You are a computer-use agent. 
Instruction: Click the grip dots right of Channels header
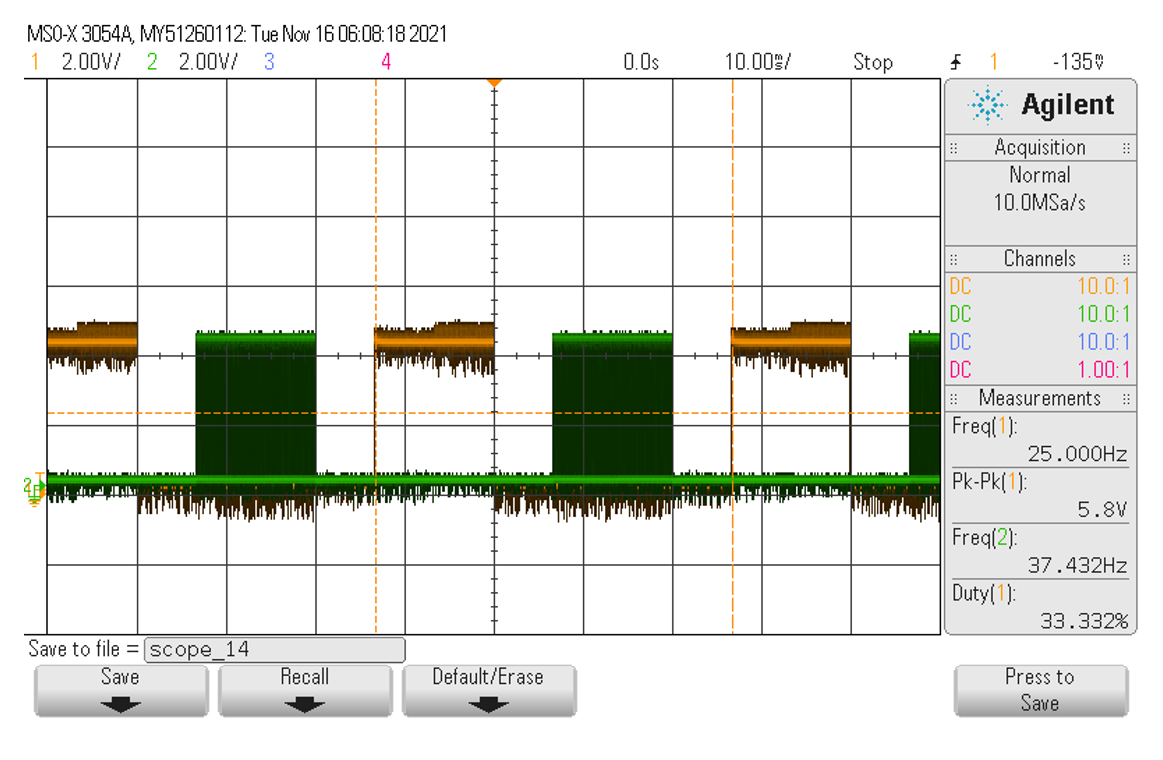[1127, 259]
